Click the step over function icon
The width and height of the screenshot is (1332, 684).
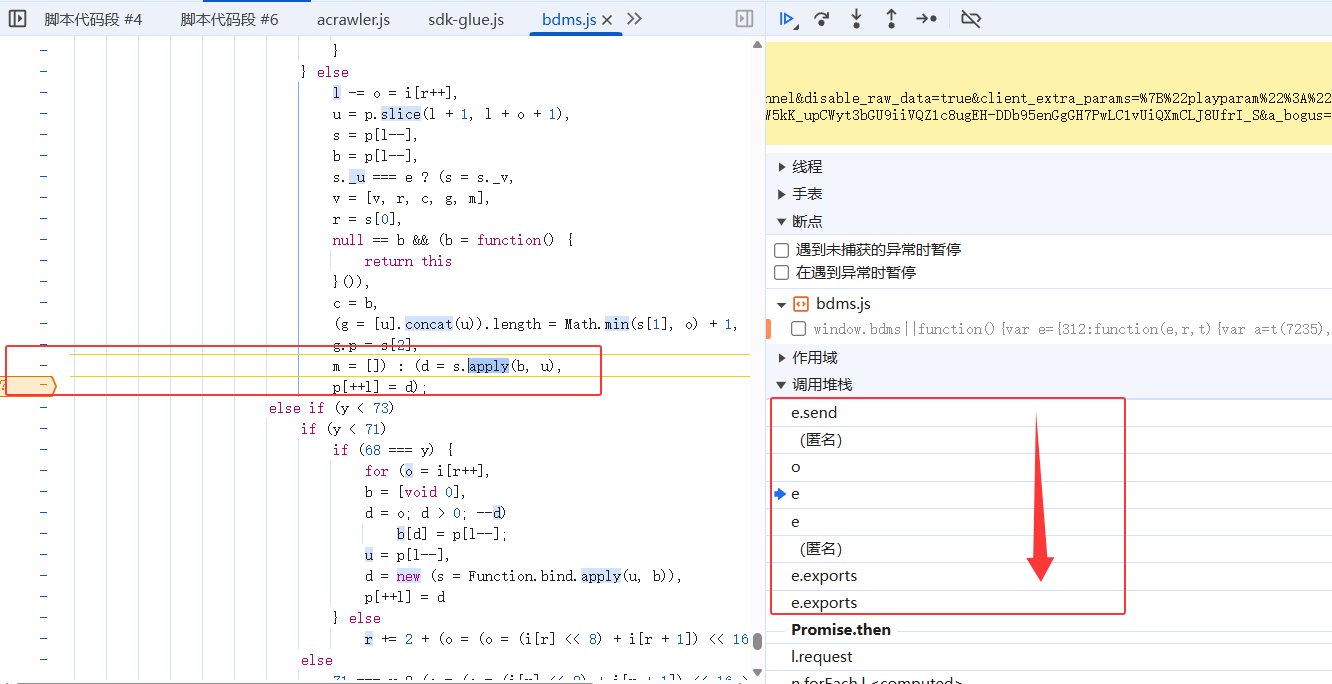point(822,18)
